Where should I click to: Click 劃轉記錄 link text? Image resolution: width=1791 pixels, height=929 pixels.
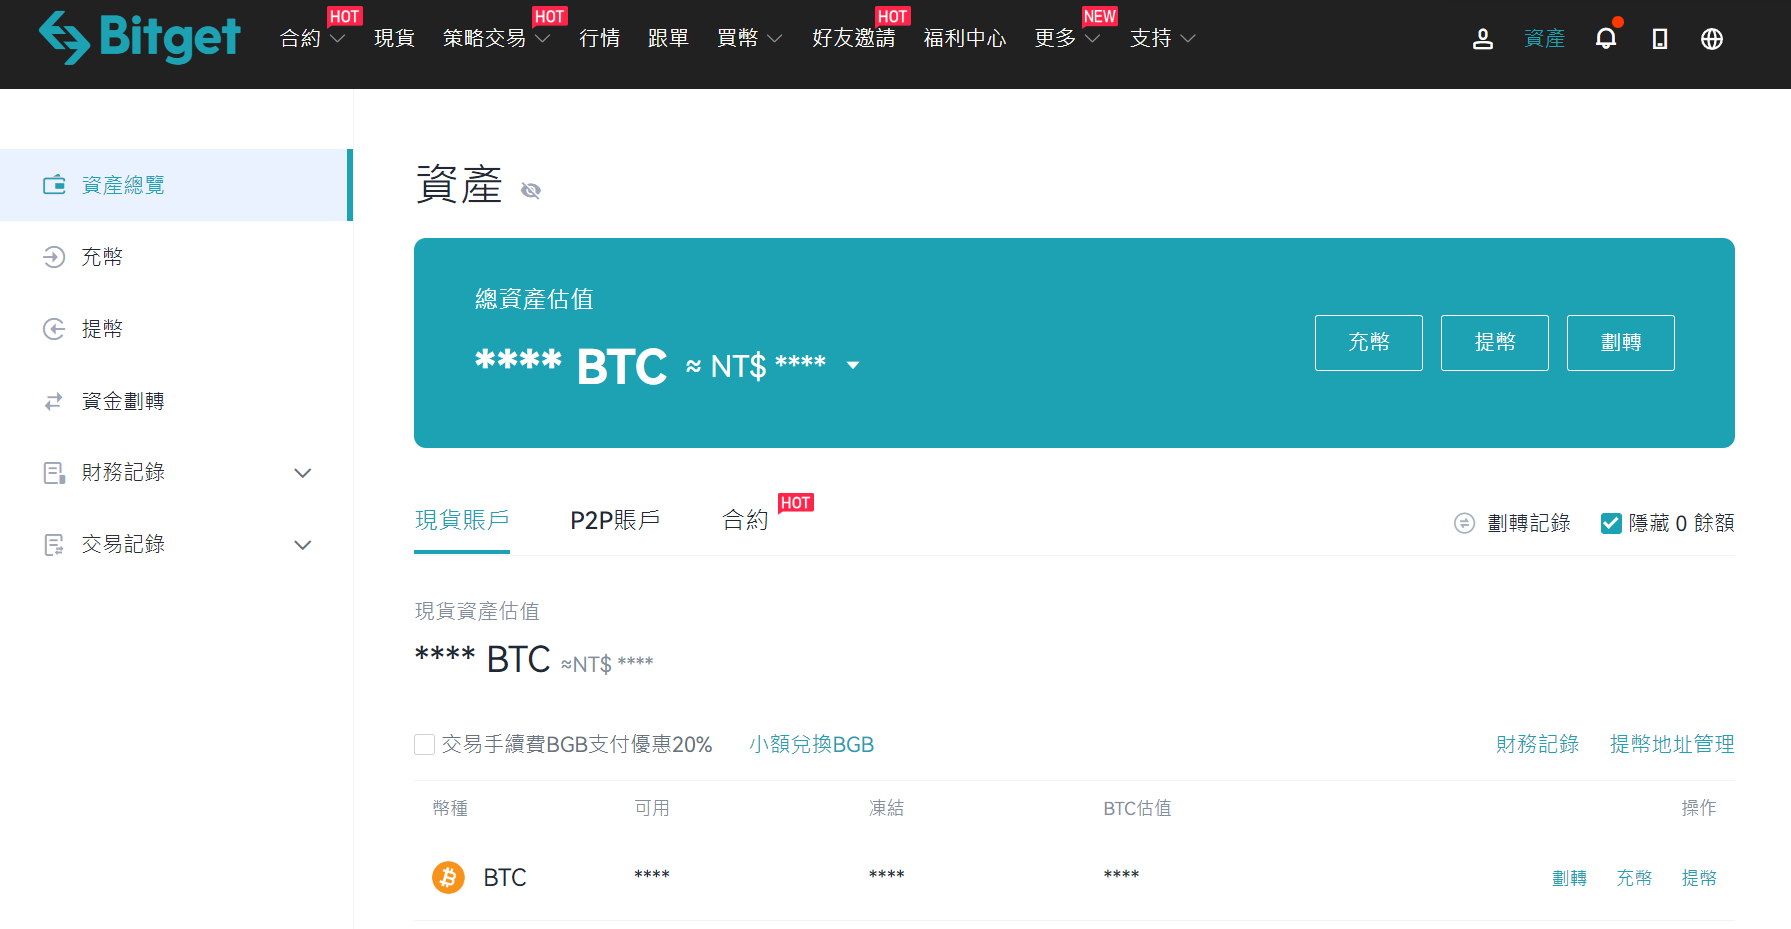click(1529, 523)
